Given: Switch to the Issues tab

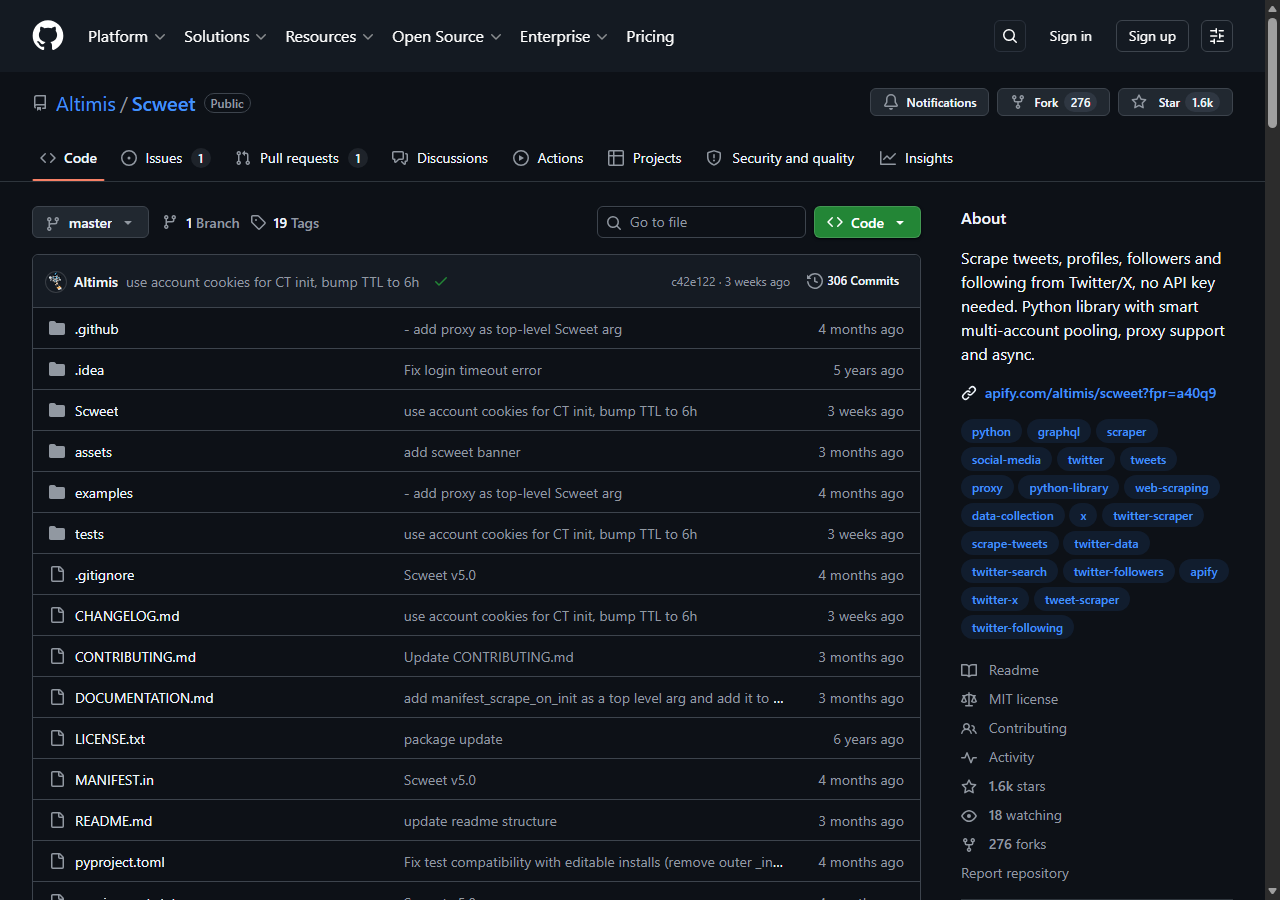Looking at the screenshot, I should pyautogui.click(x=165, y=158).
